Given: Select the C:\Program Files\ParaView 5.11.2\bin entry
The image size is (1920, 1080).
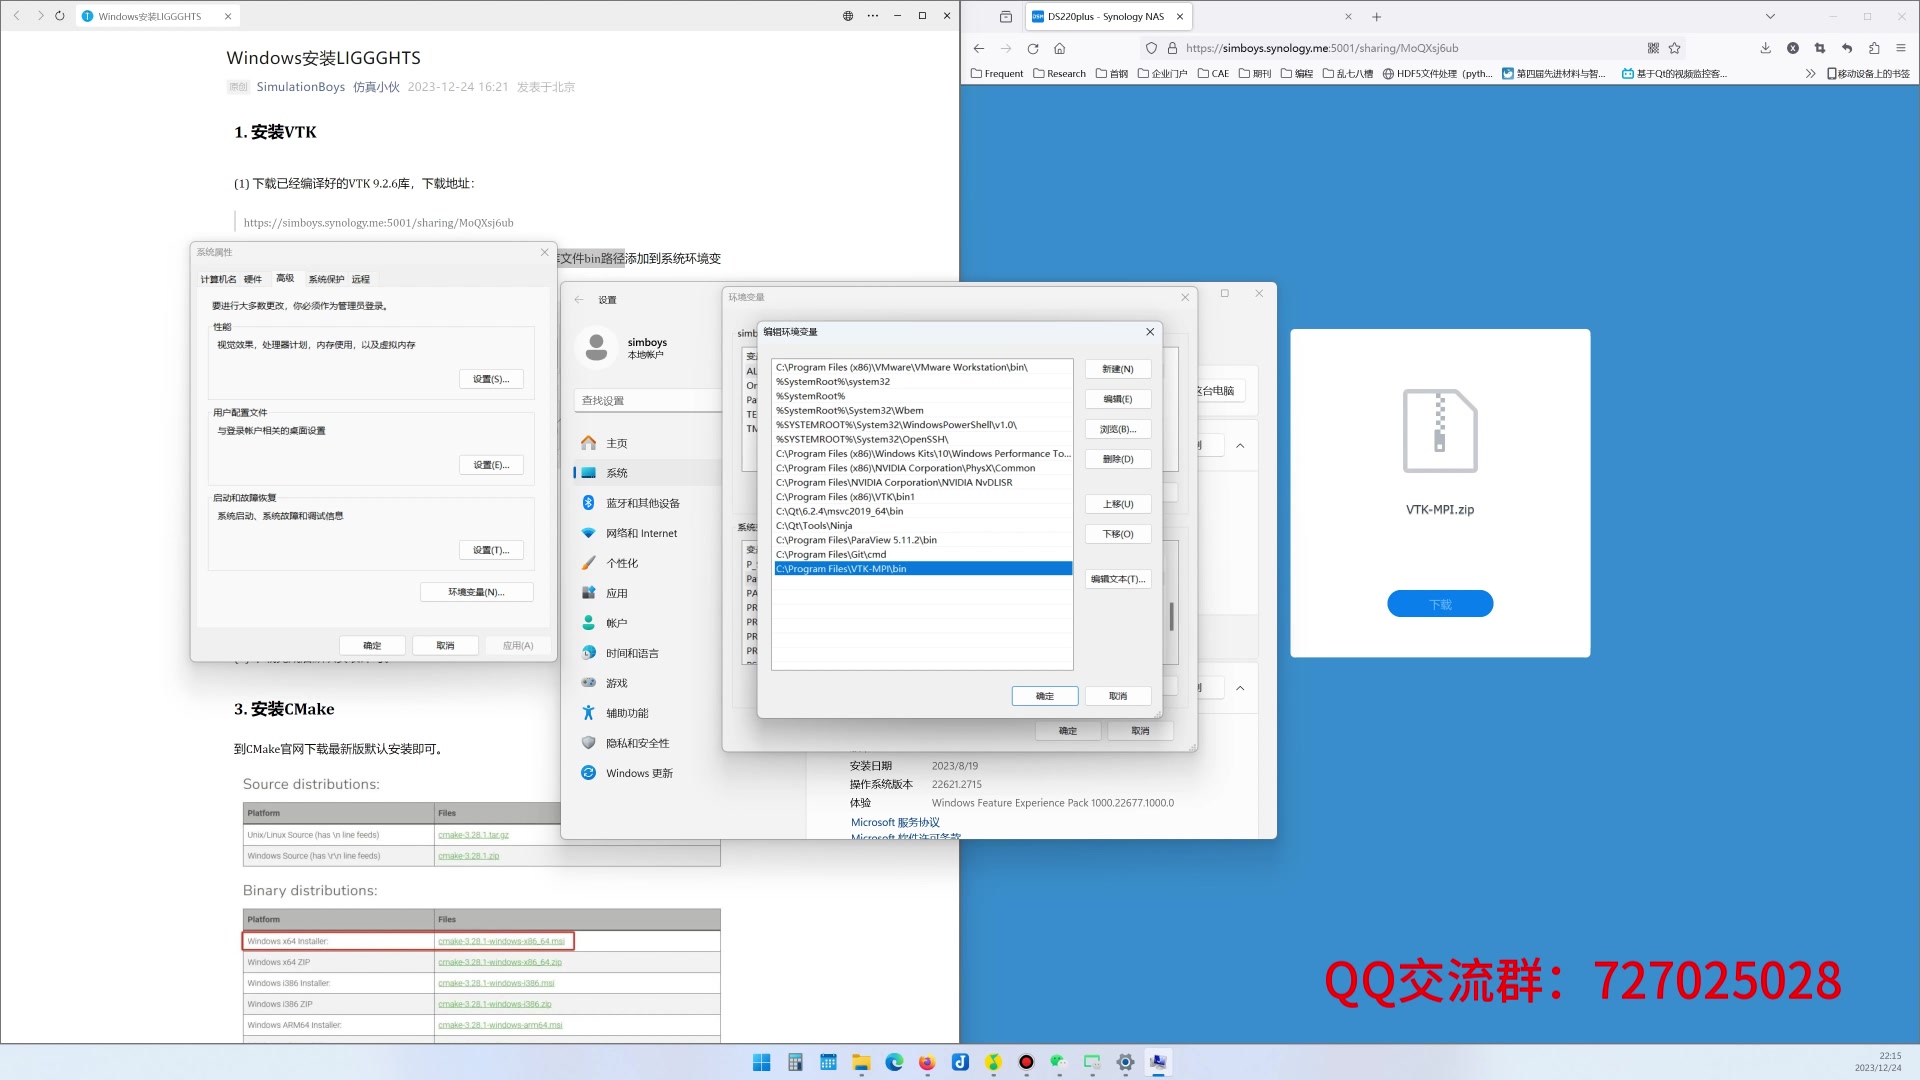Looking at the screenshot, I should (856, 540).
